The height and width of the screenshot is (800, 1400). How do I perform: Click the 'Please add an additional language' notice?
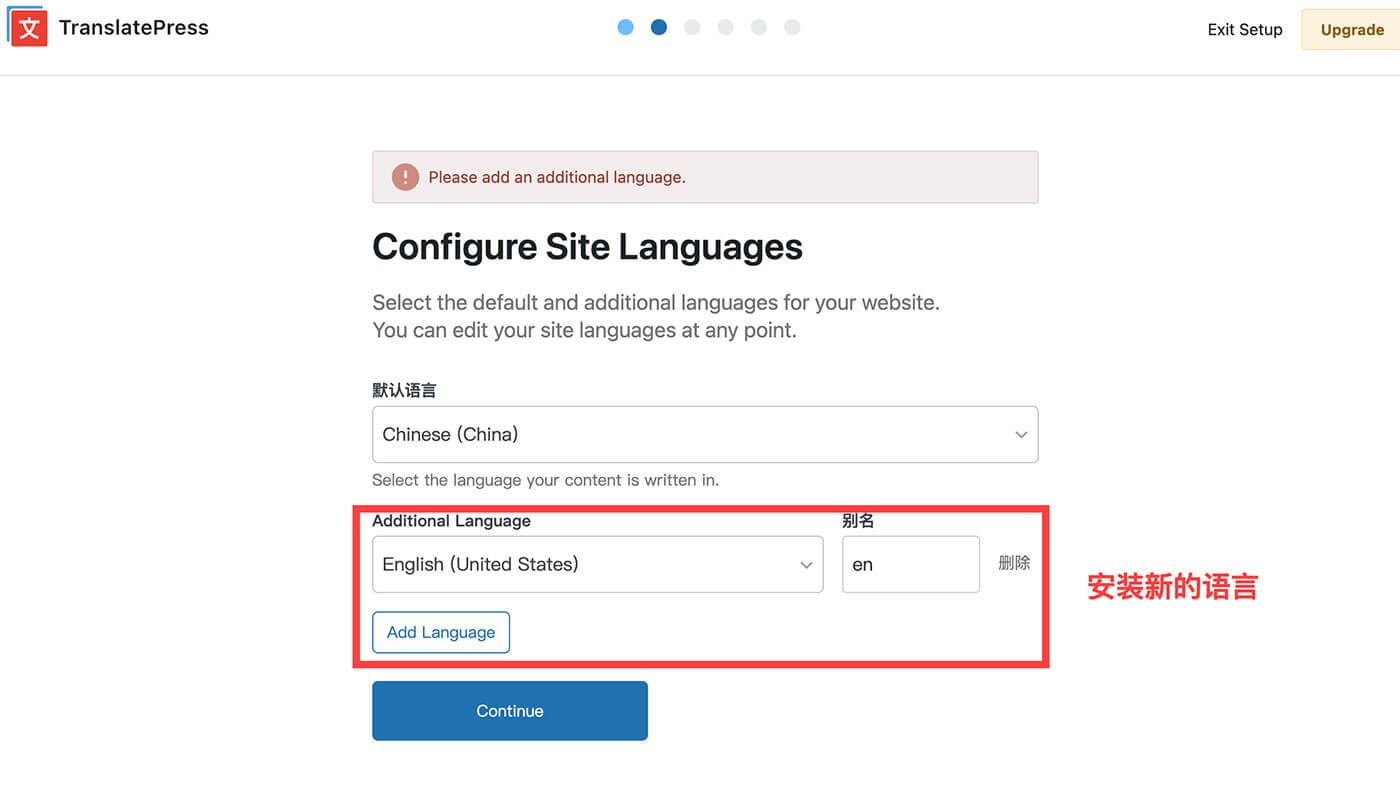tap(705, 177)
